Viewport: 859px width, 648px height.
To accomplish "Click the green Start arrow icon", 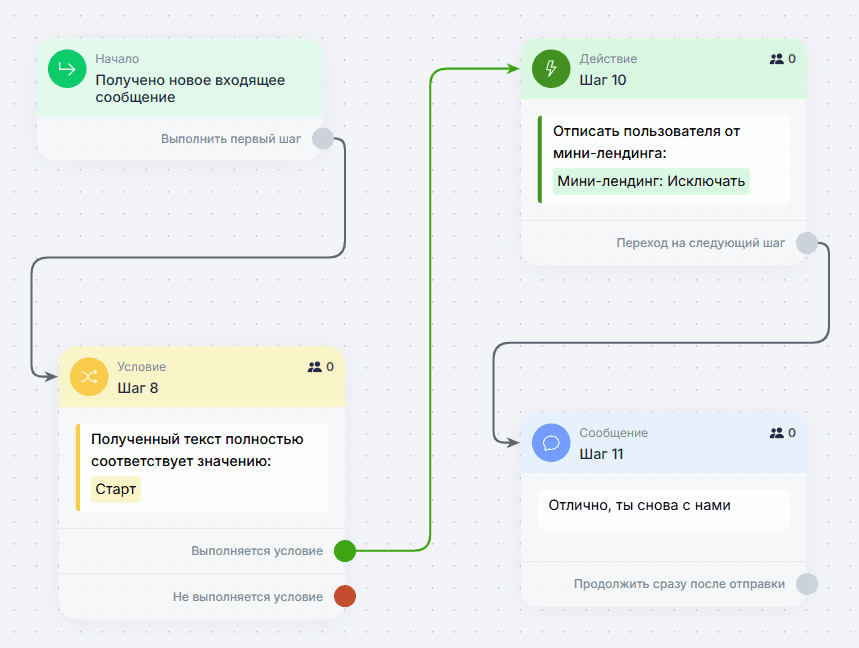I will 67,68.
